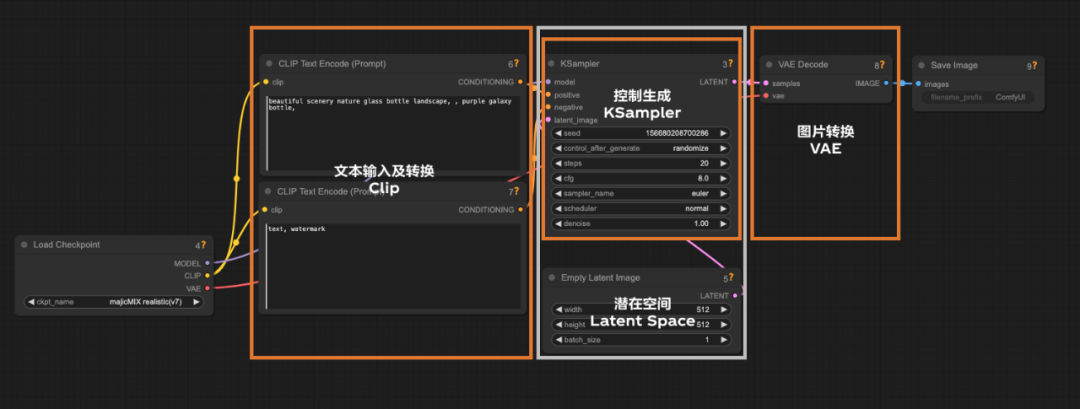Decrease height with its left arrow
This screenshot has width=1080, height=409.
[559, 324]
